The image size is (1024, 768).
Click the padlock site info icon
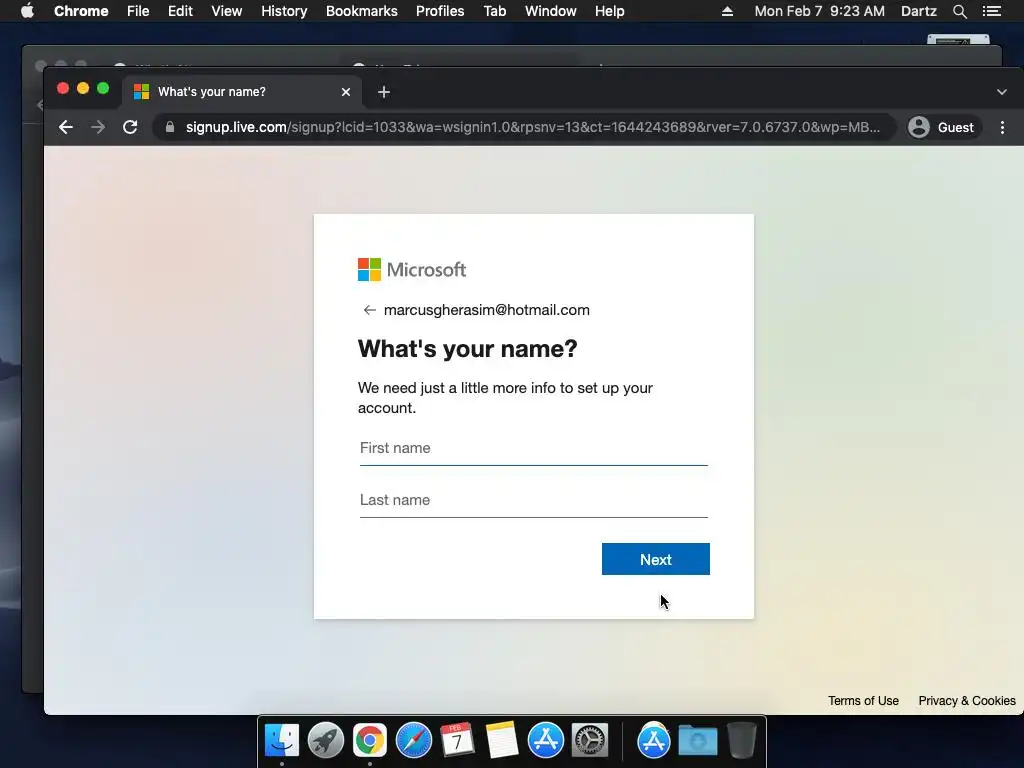coord(170,127)
